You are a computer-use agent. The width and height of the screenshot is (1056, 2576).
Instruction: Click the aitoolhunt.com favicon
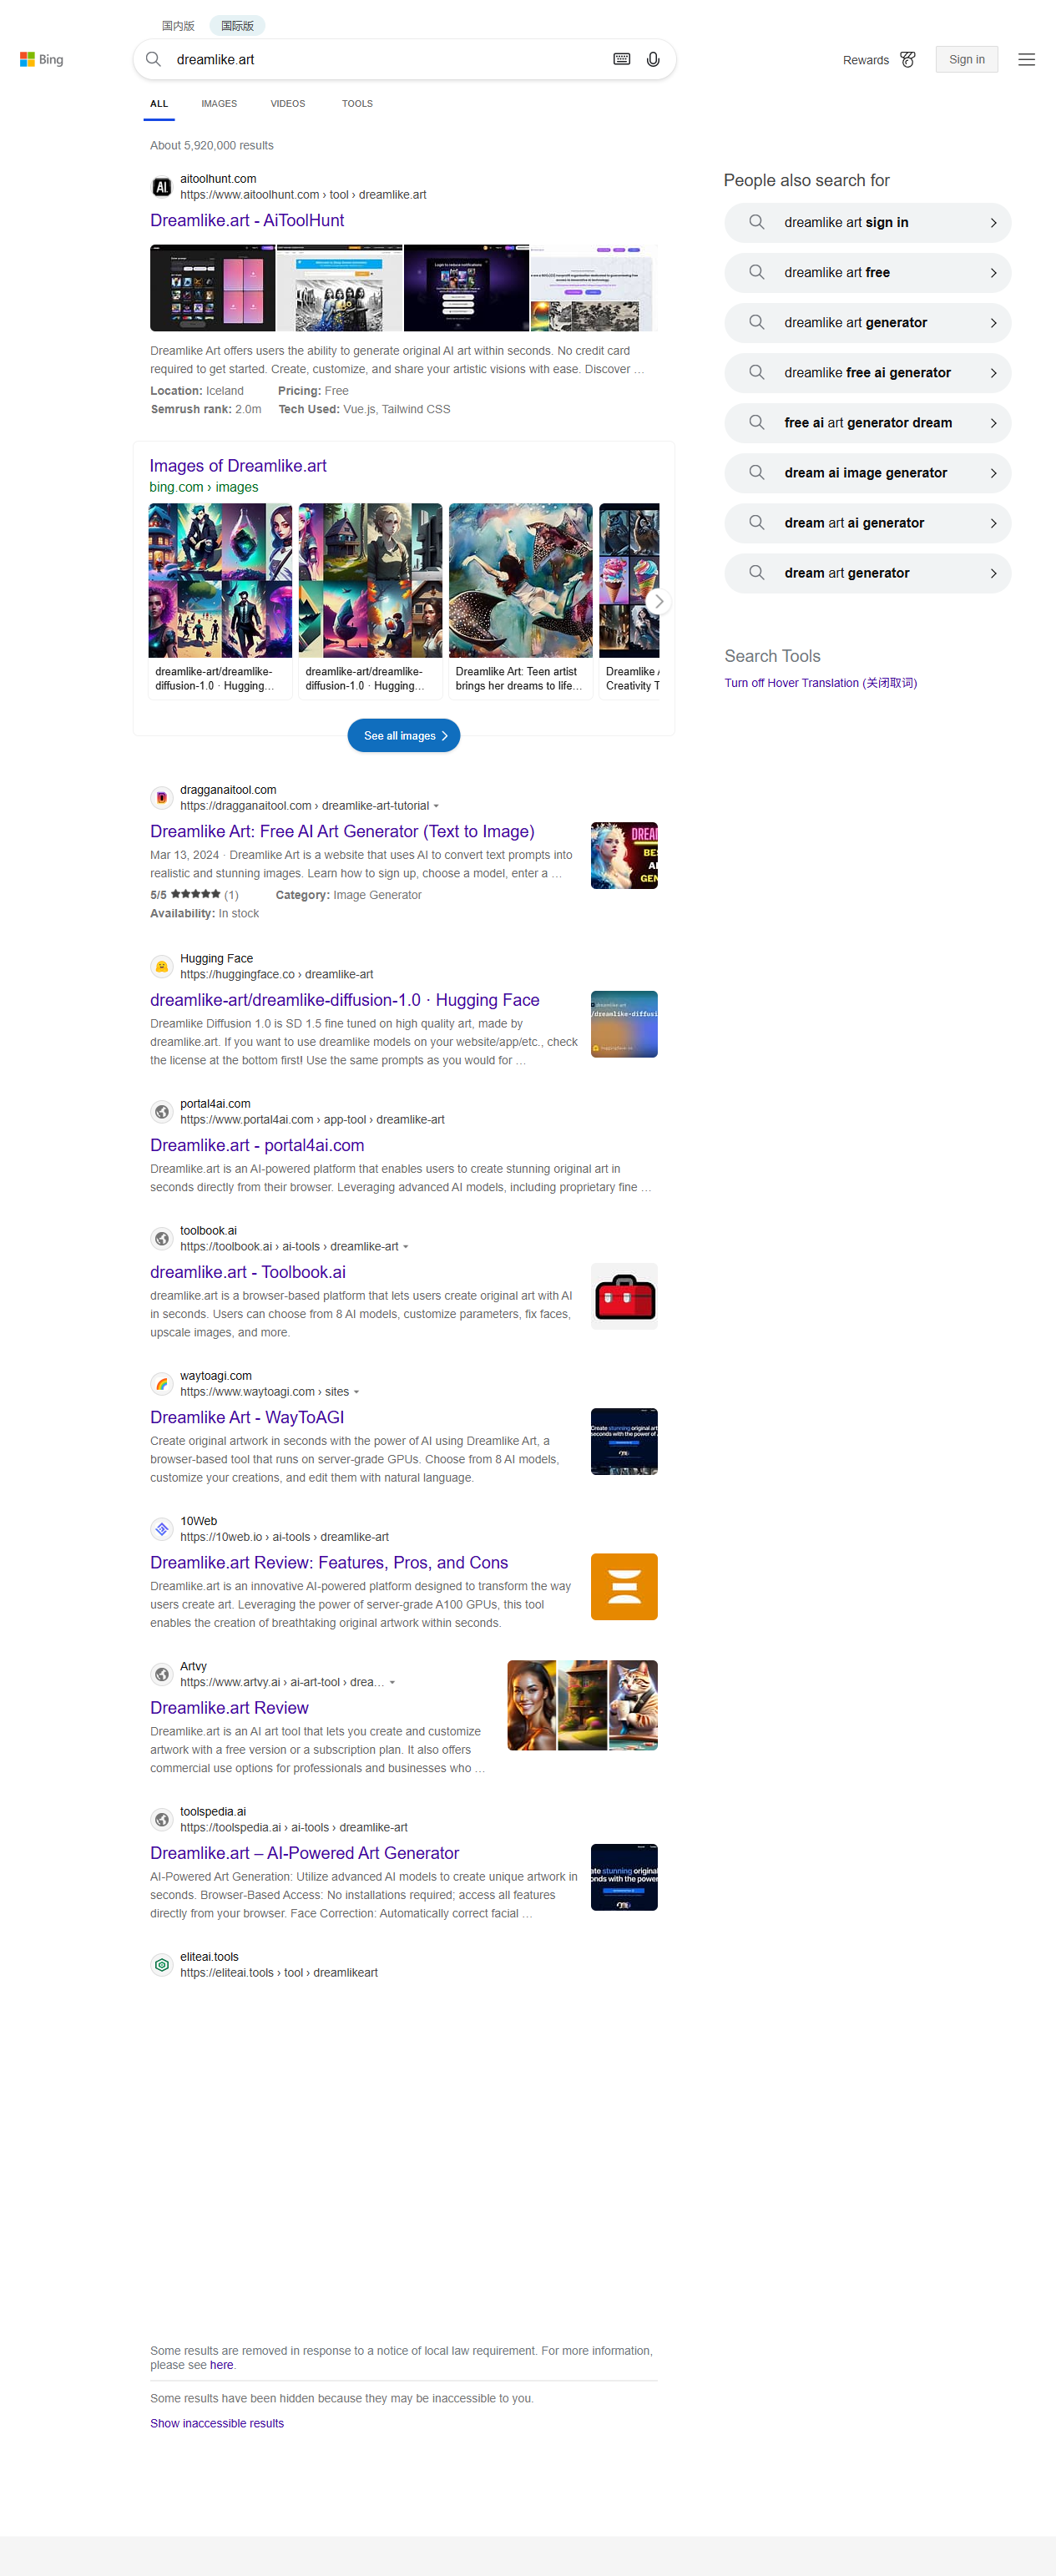pyautogui.click(x=161, y=187)
